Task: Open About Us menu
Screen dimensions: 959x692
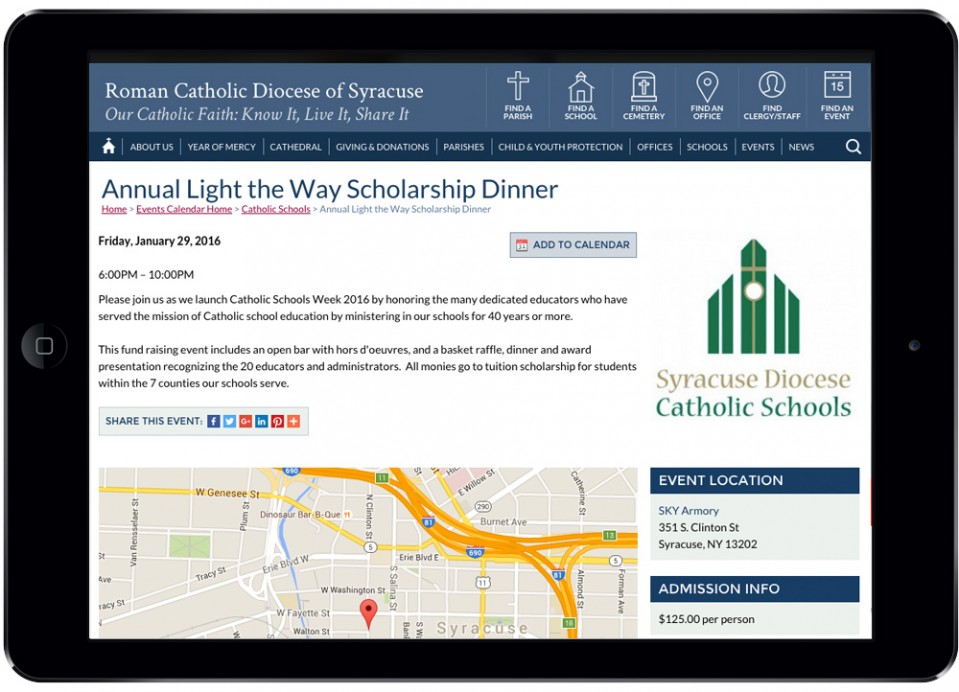Action: 152,147
